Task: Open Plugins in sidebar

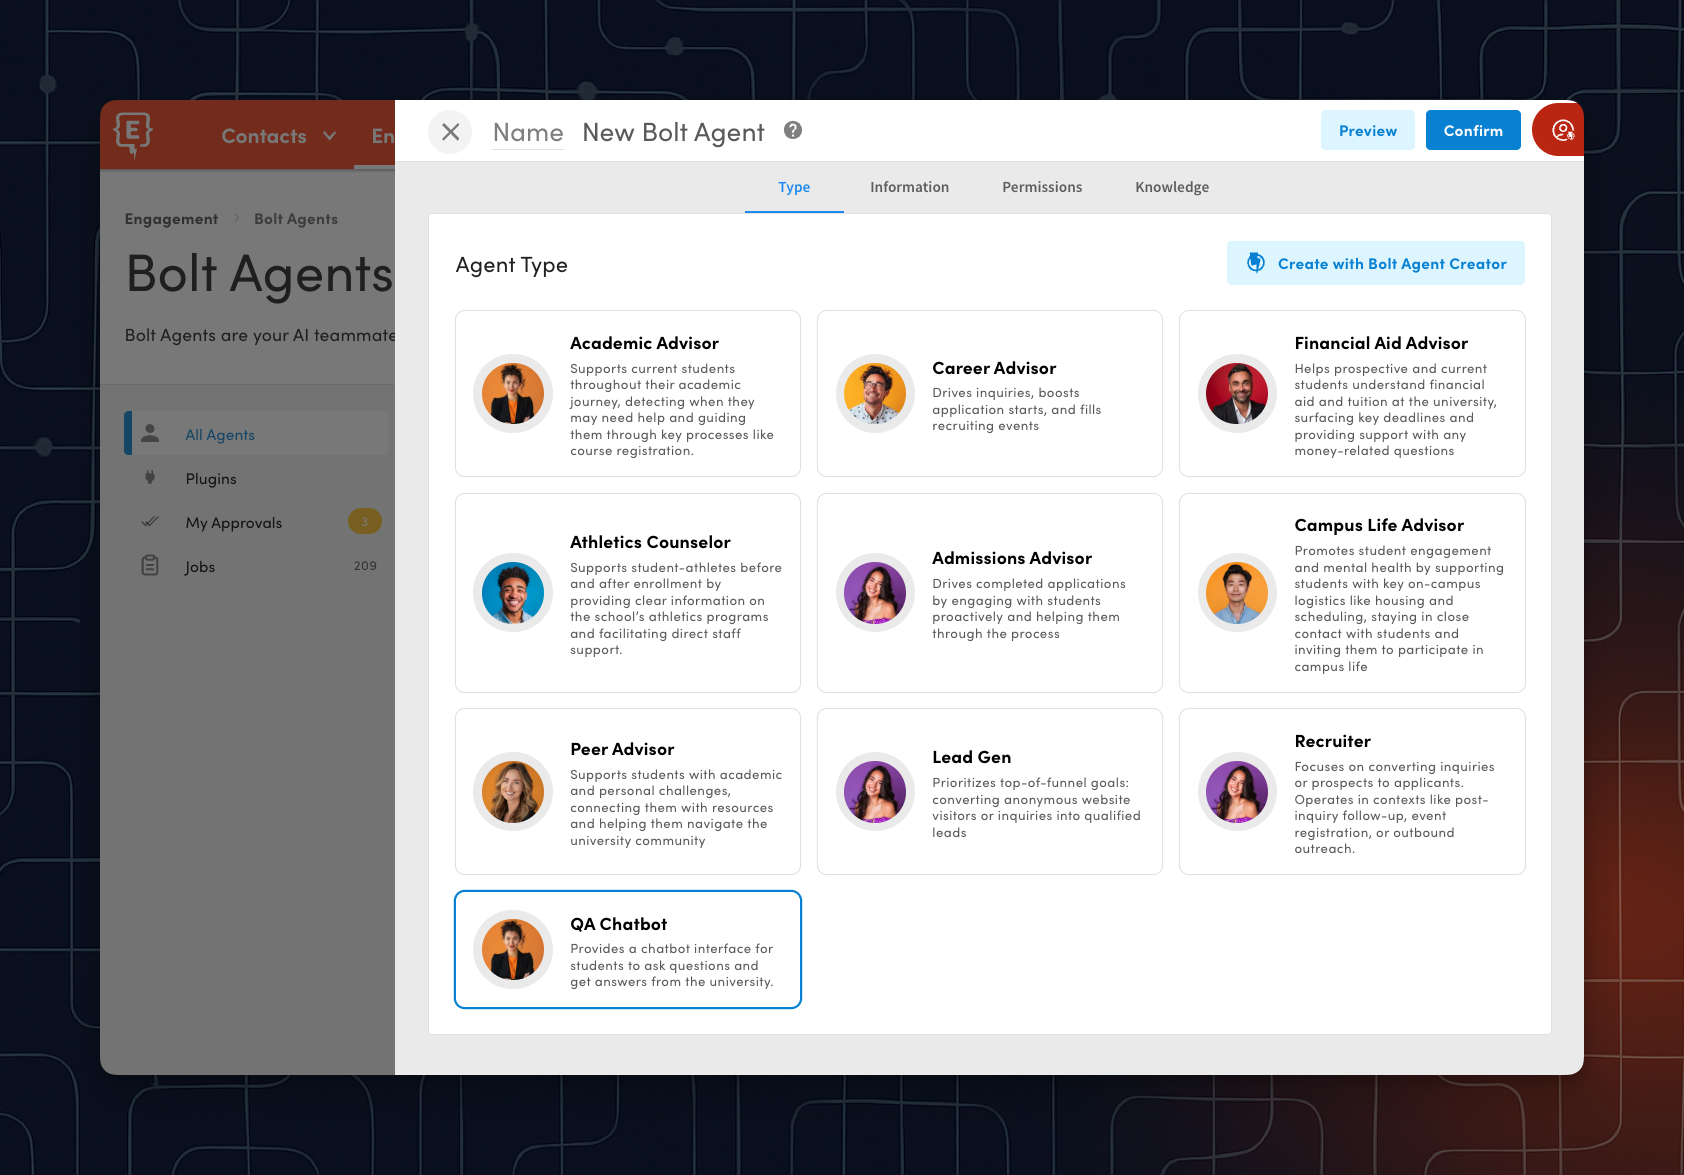Action: click(x=256, y=478)
